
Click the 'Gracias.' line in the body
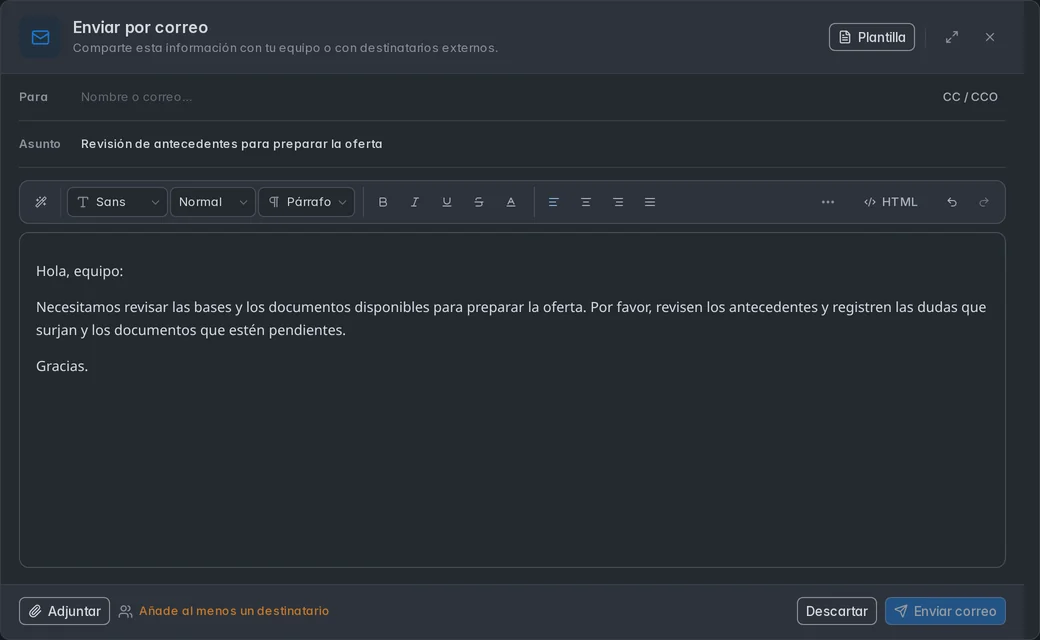[62, 366]
